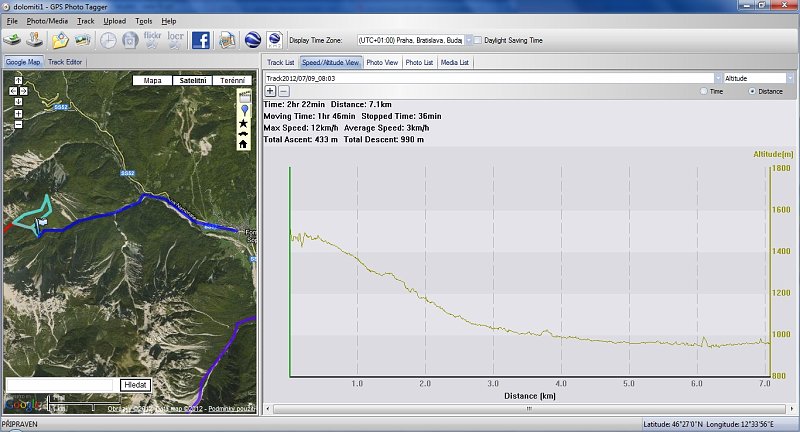
Task: Click the KMZ export file icon
Action: coord(274,40)
